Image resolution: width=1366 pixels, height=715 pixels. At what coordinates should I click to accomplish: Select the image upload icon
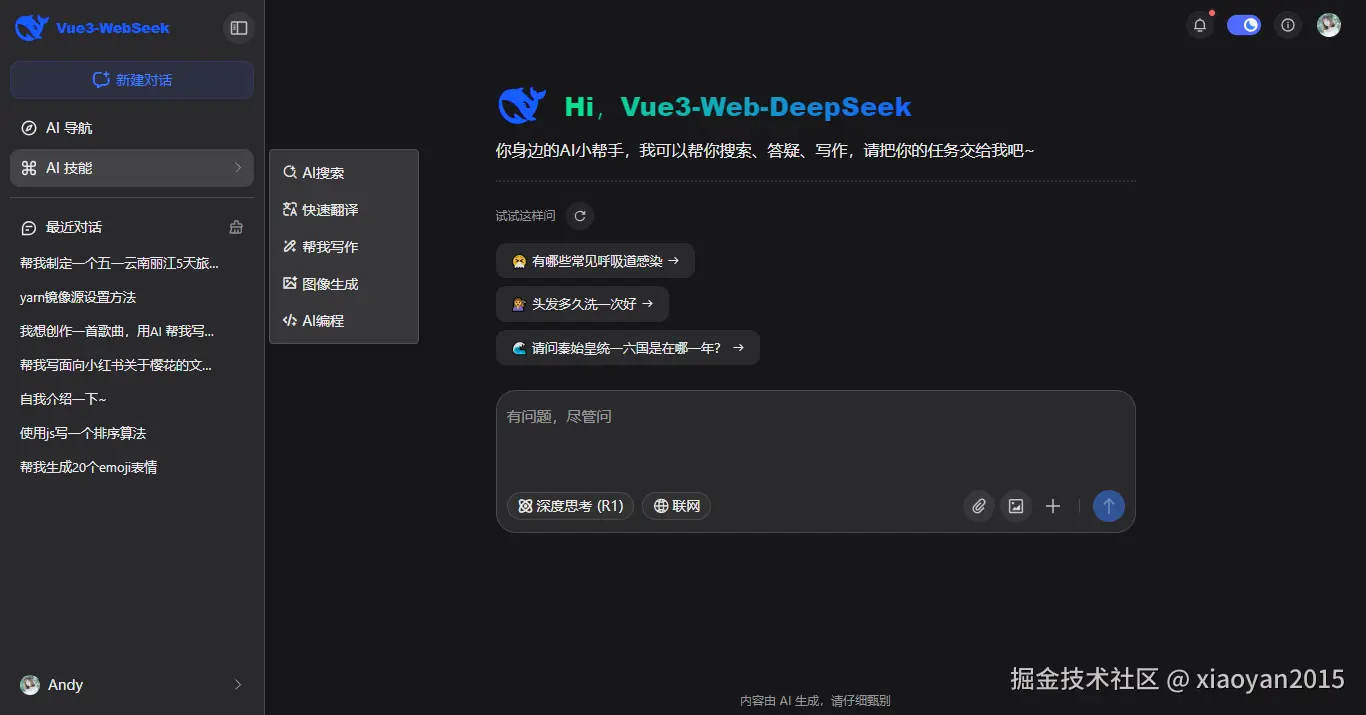1016,506
